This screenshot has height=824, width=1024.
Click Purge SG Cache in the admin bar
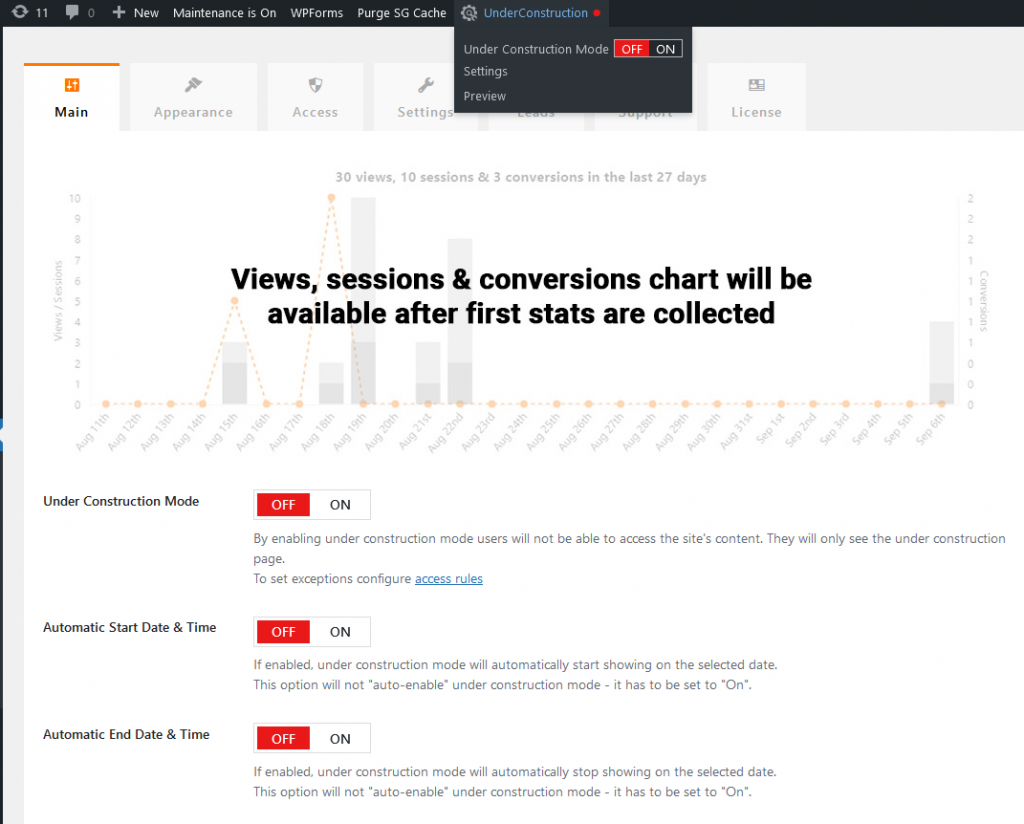(402, 12)
